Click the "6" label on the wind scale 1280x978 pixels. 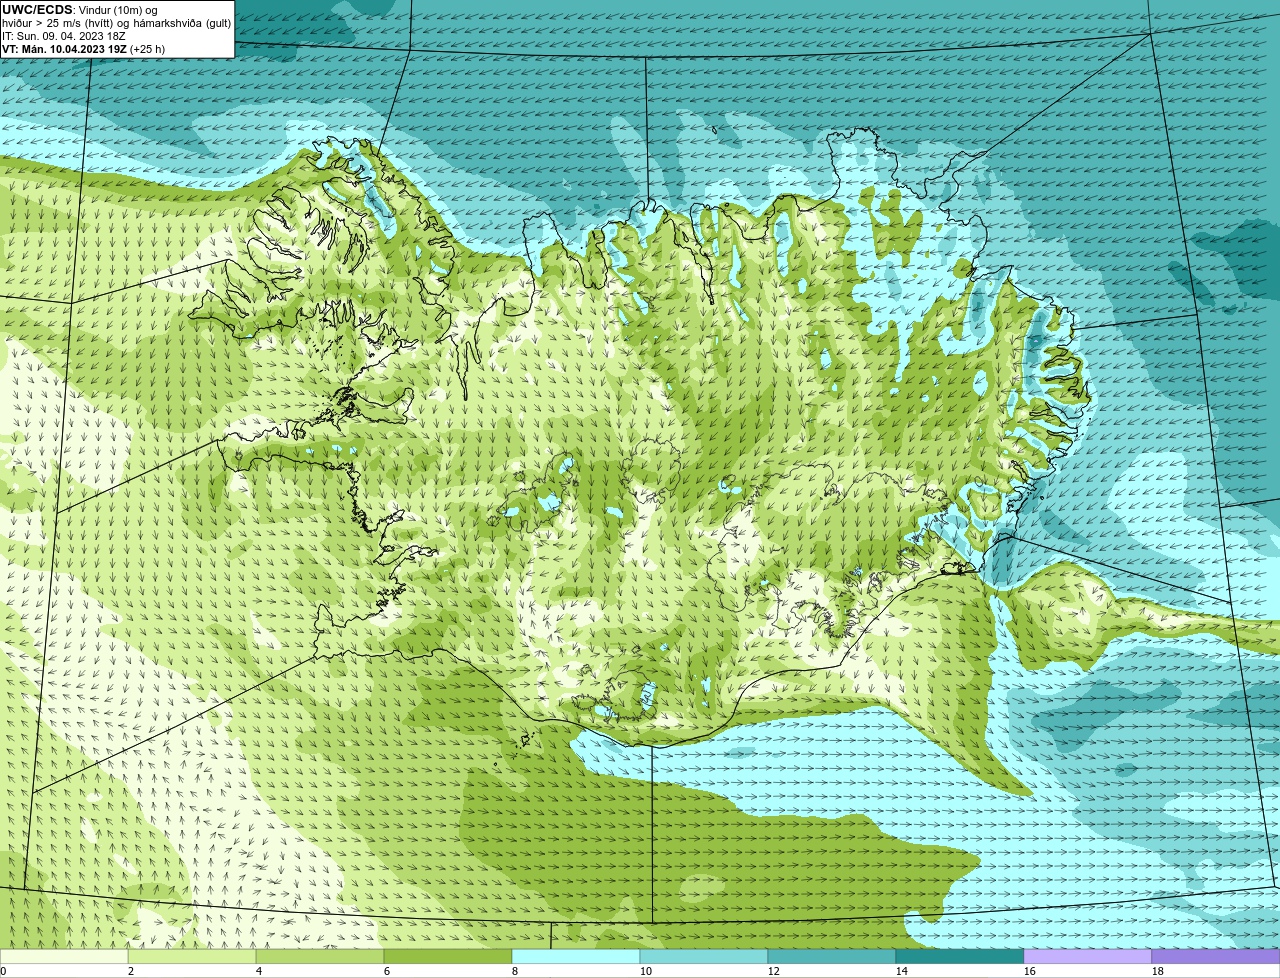387,971
